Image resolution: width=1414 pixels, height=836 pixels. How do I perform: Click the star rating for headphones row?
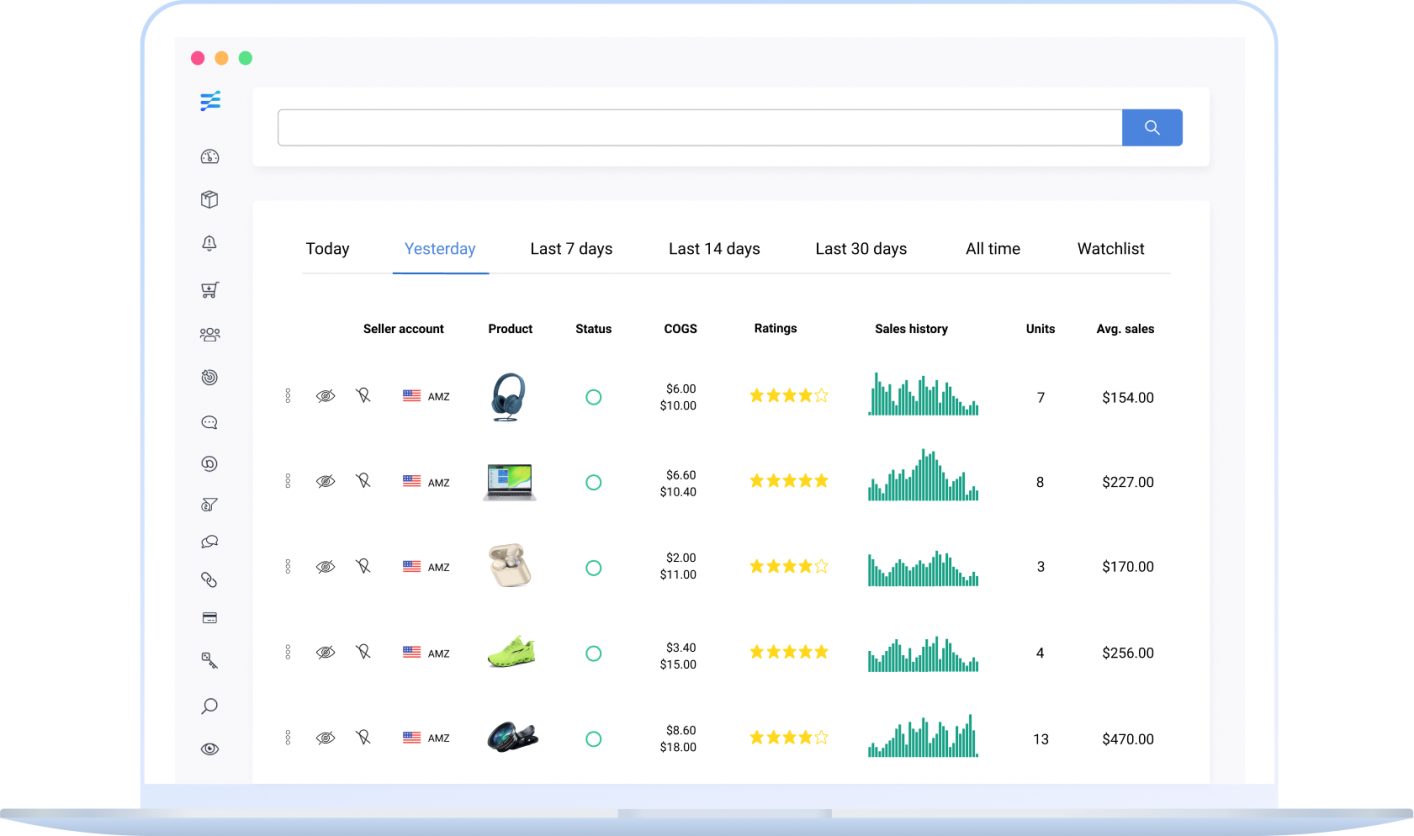click(x=789, y=396)
